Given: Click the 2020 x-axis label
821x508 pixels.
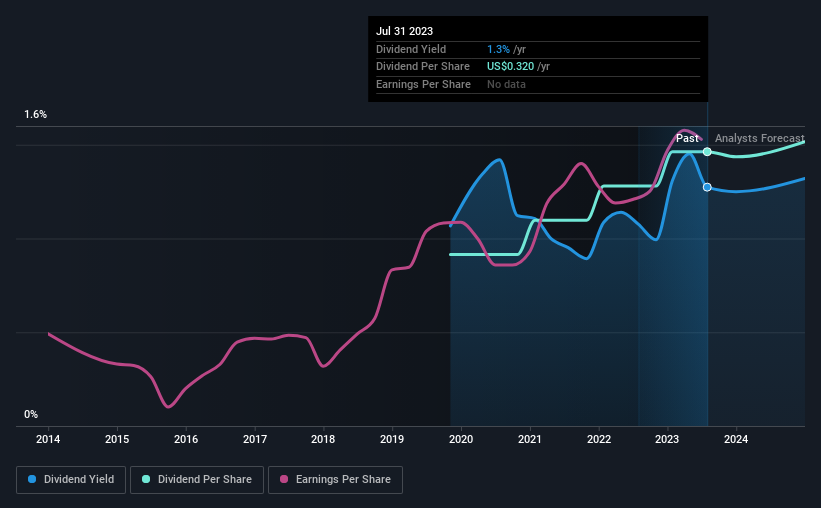Looking at the screenshot, I should (461, 439).
